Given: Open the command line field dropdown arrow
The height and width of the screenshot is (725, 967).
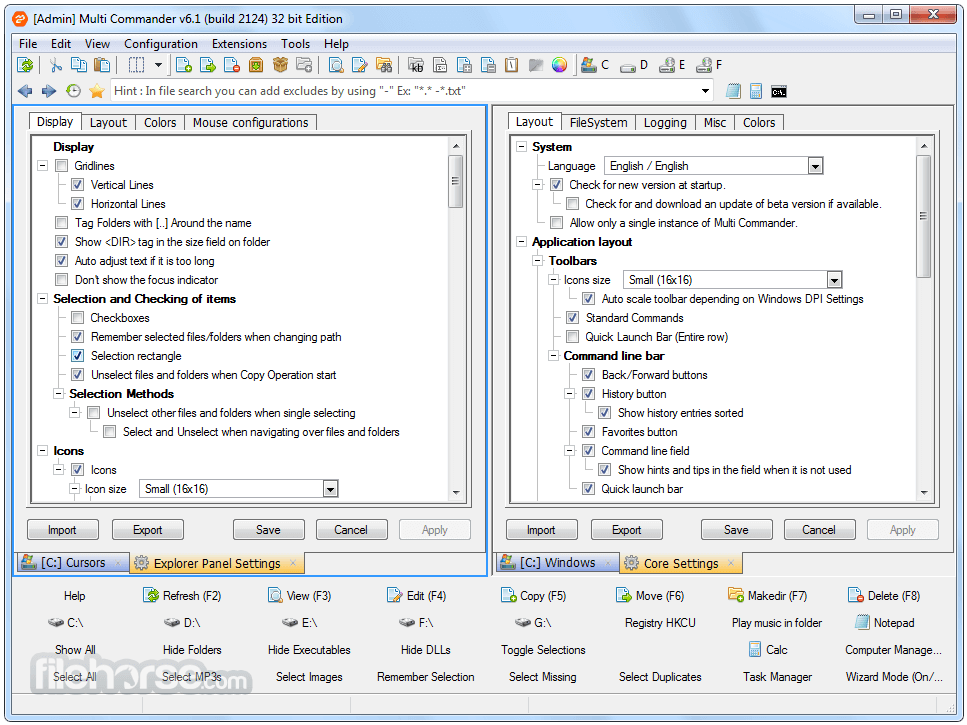Looking at the screenshot, I should pos(705,91).
